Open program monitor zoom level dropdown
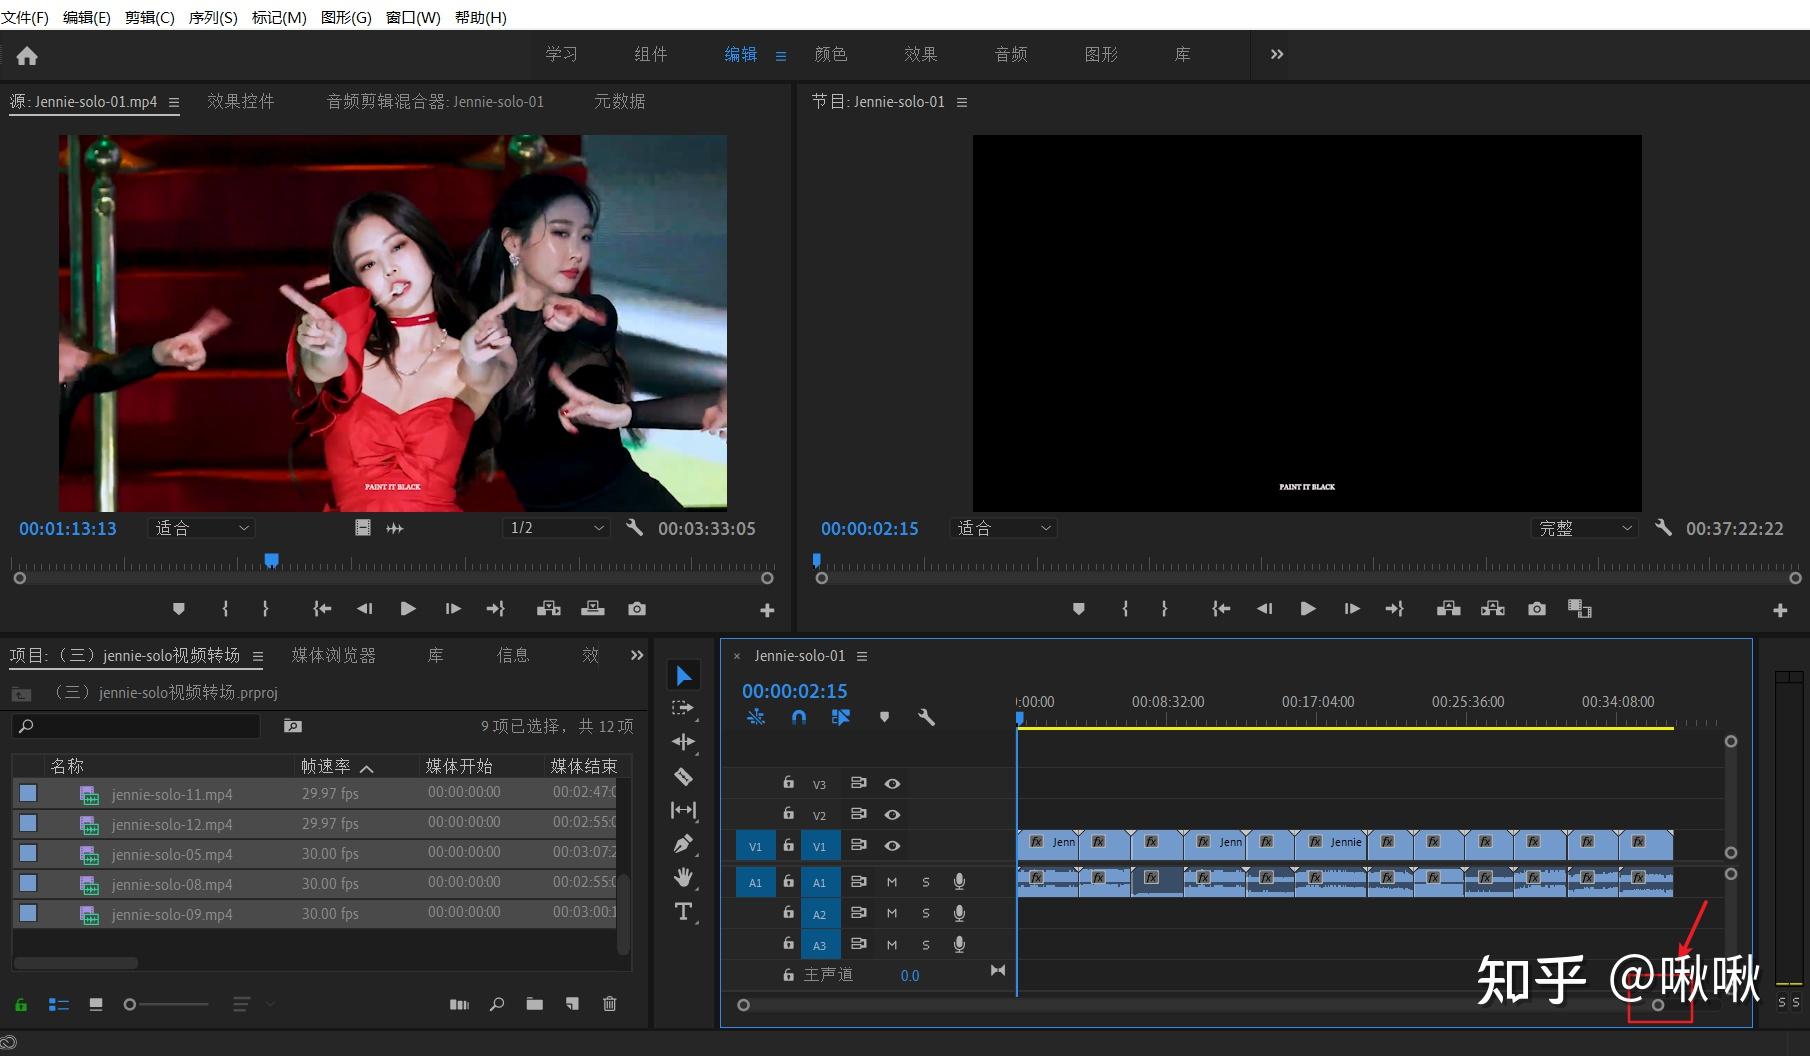Screen dimensions: 1810x1056 point(1003,528)
